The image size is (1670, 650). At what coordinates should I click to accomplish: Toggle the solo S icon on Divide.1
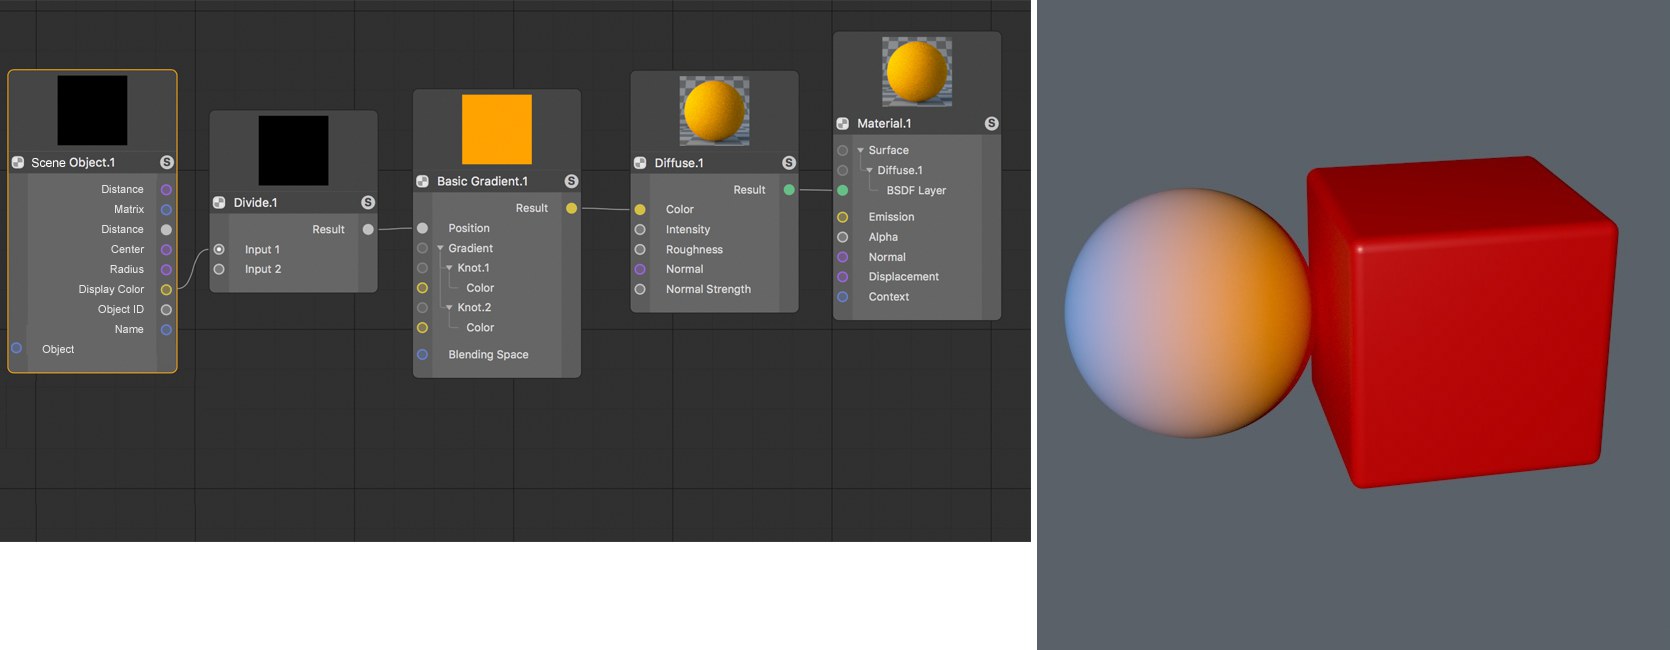(x=368, y=202)
